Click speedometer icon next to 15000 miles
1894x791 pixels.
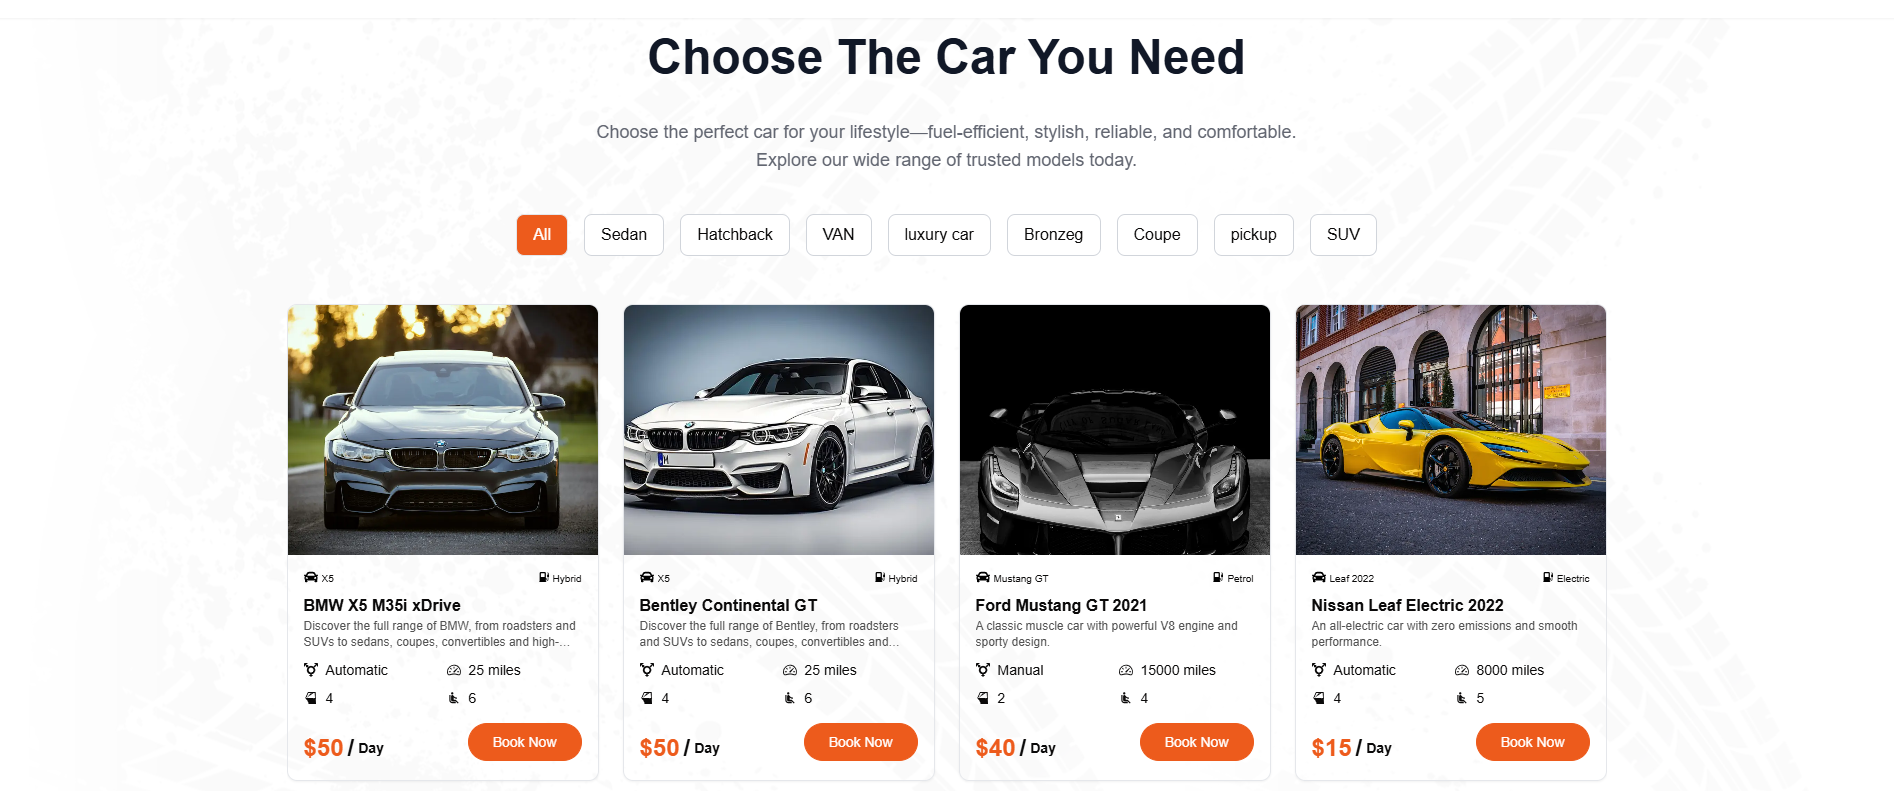click(x=1126, y=670)
